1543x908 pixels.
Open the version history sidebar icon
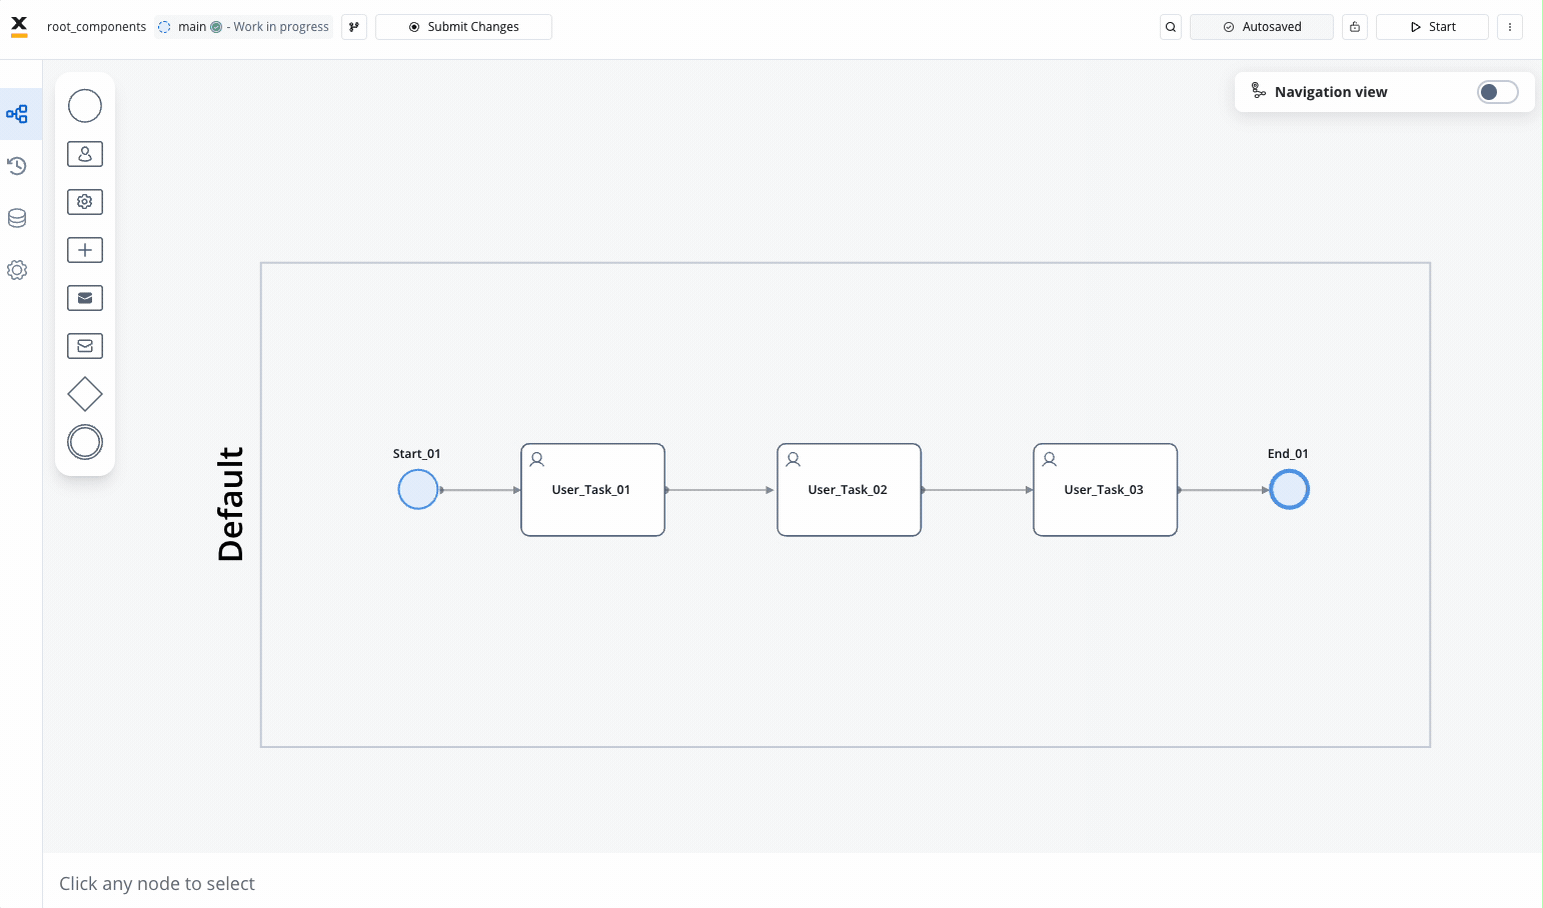tap(17, 166)
